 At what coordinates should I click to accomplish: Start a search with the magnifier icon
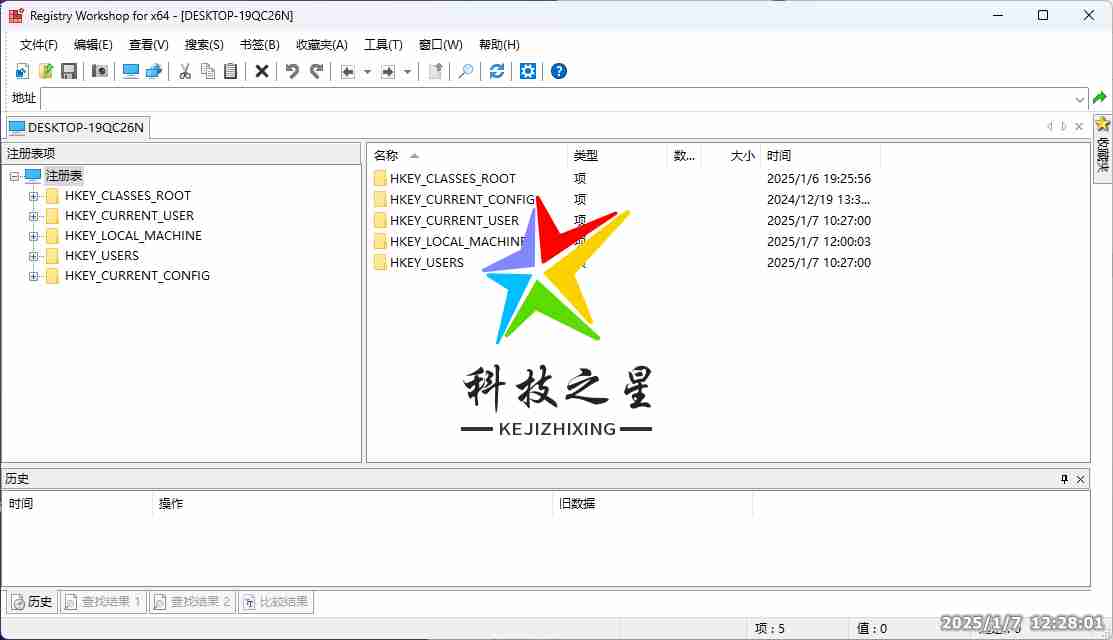click(465, 71)
